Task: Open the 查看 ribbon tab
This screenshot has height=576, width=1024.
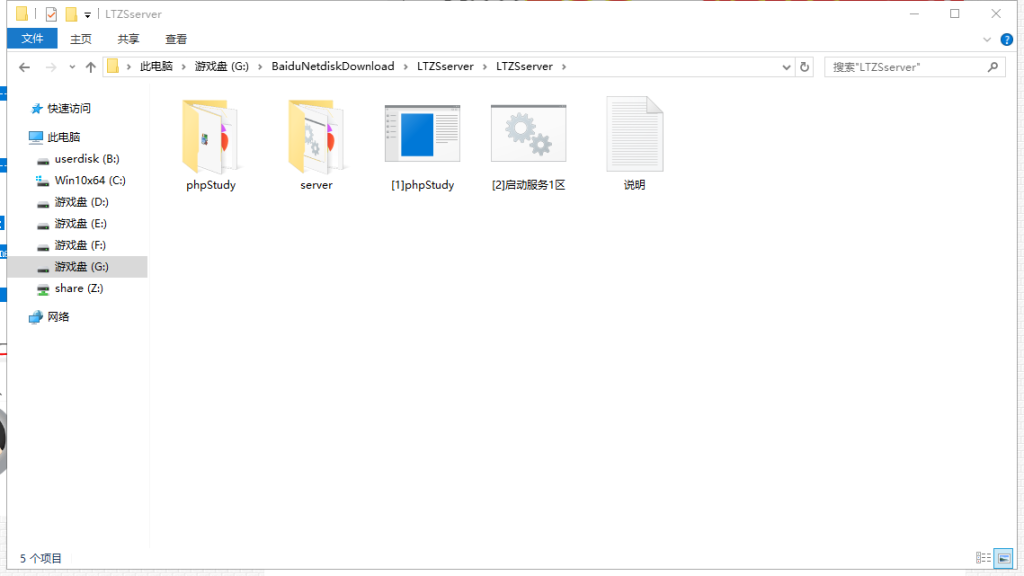Action: (176, 39)
